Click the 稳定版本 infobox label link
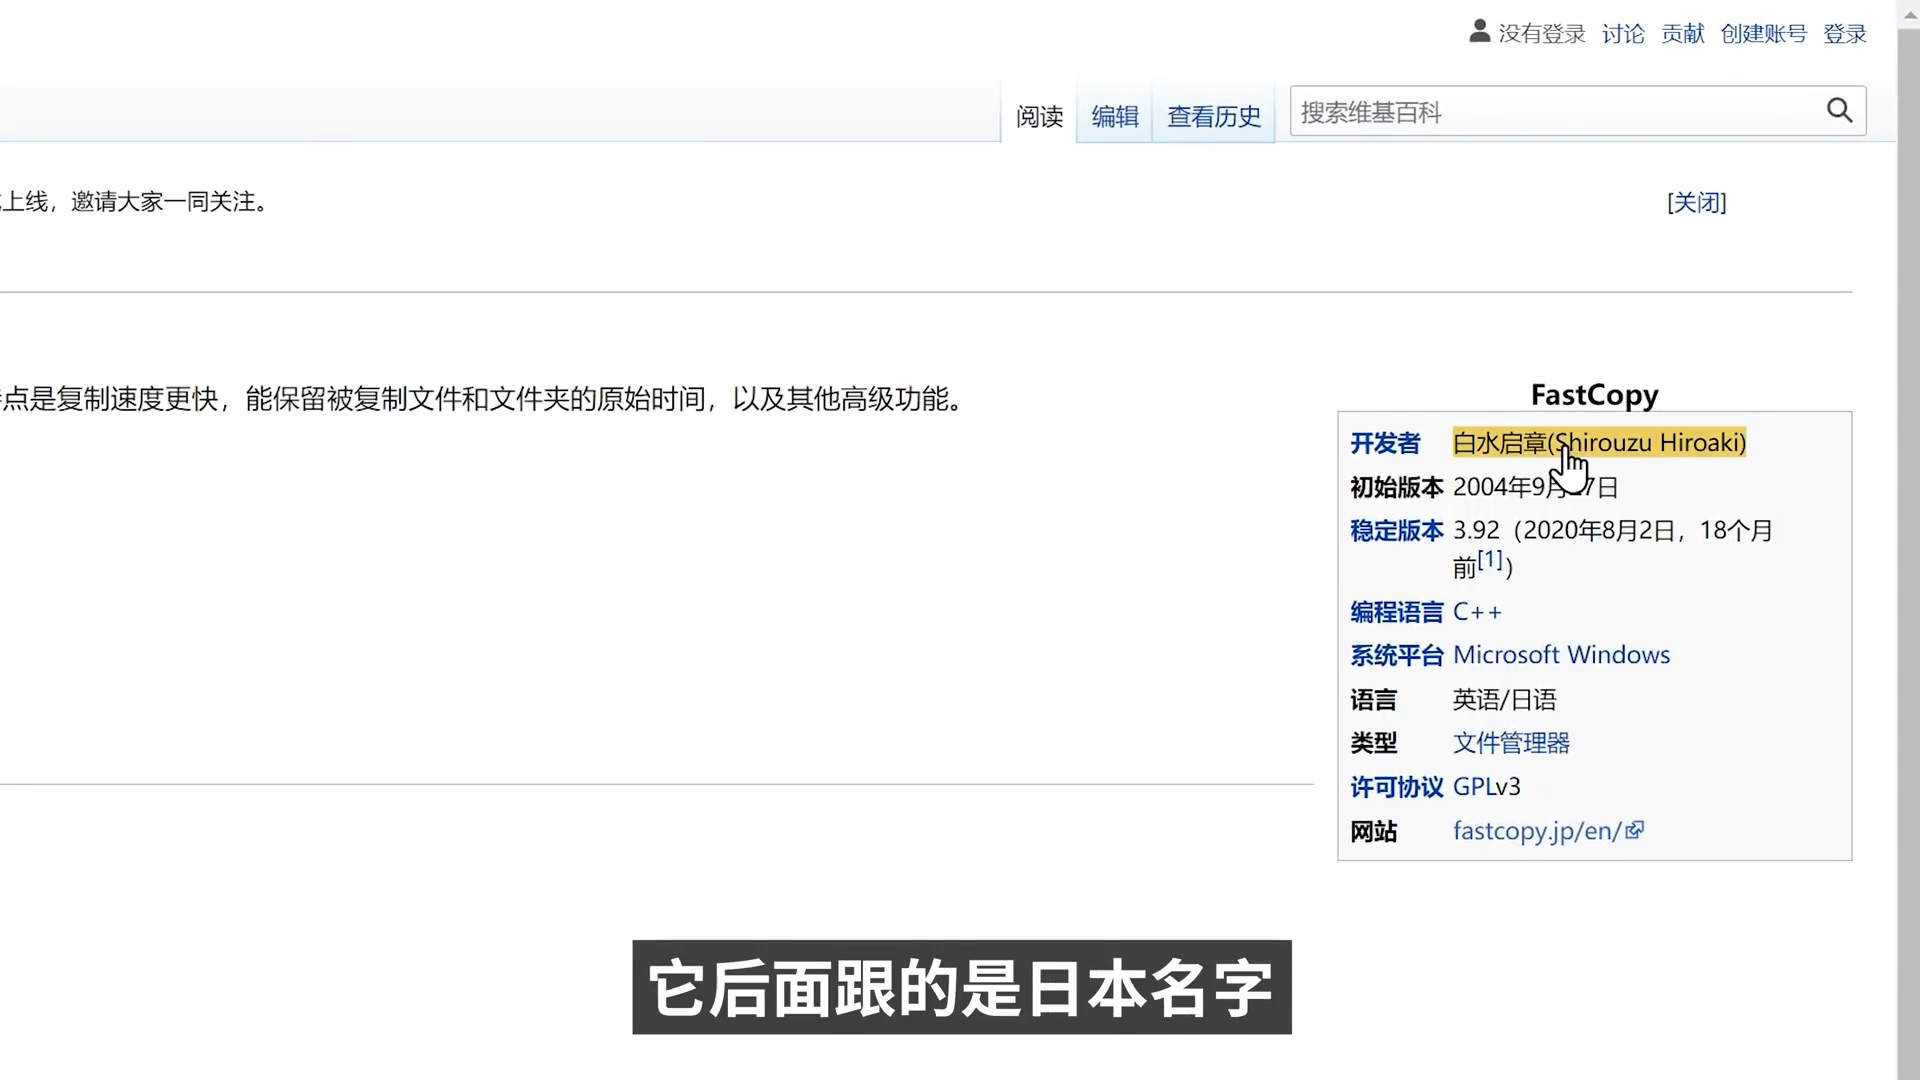 (1395, 530)
